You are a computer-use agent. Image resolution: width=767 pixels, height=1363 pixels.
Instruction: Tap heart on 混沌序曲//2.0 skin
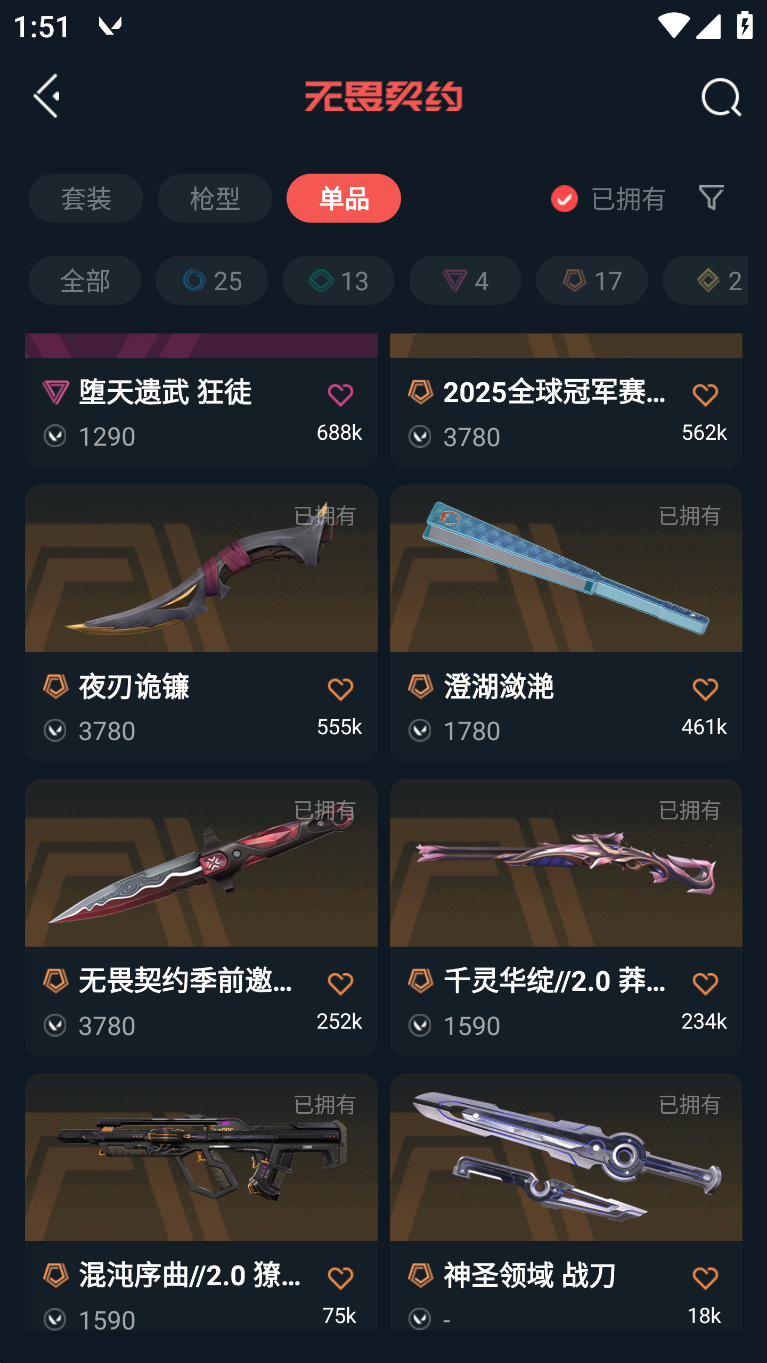click(x=340, y=1278)
